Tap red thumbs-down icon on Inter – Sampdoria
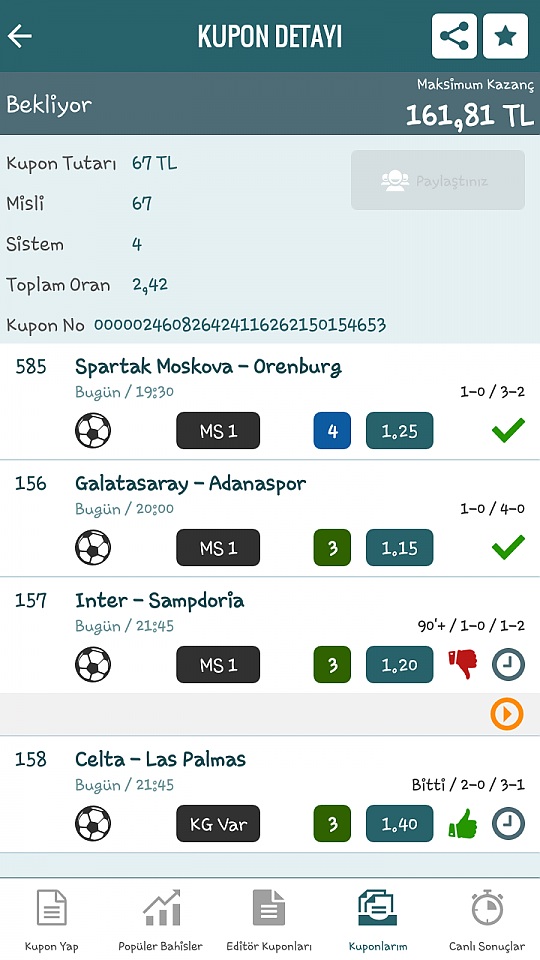The width and height of the screenshot is (540, 960). point(463,664)
